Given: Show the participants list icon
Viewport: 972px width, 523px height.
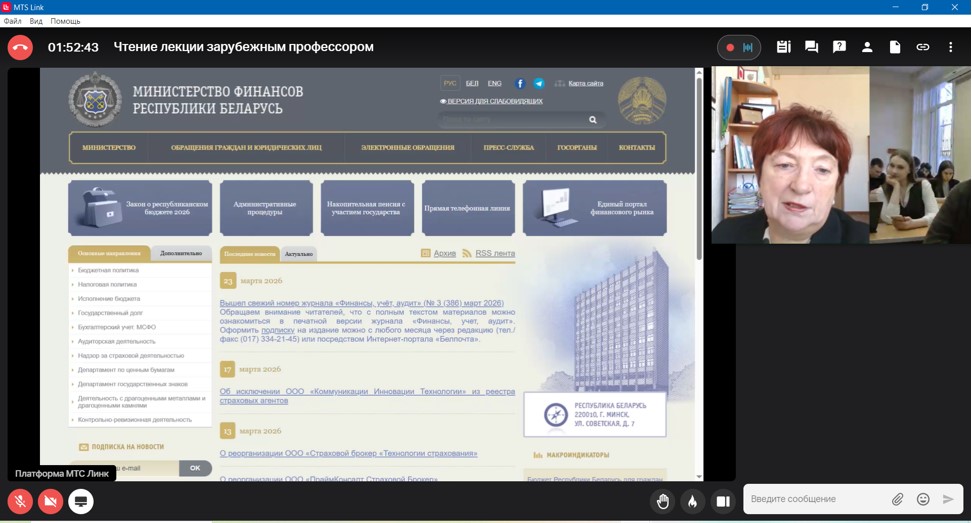Looking at the screenshot, I should click(867, 47).
